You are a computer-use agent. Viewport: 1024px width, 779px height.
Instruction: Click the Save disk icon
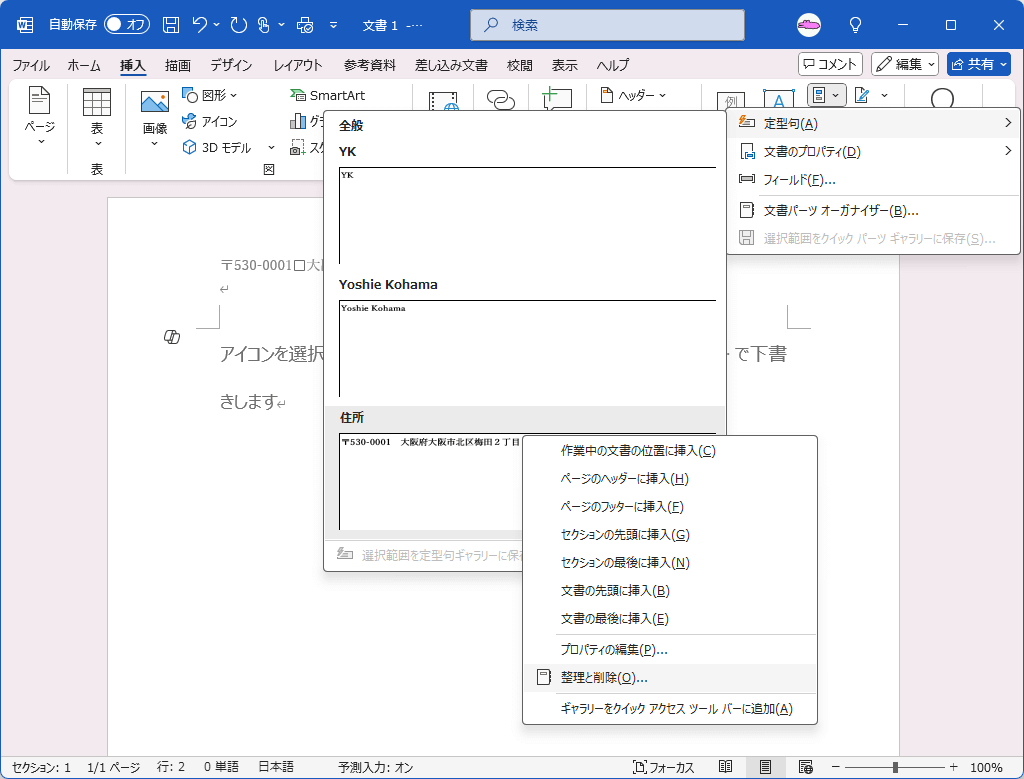click(x=171, y=25)
